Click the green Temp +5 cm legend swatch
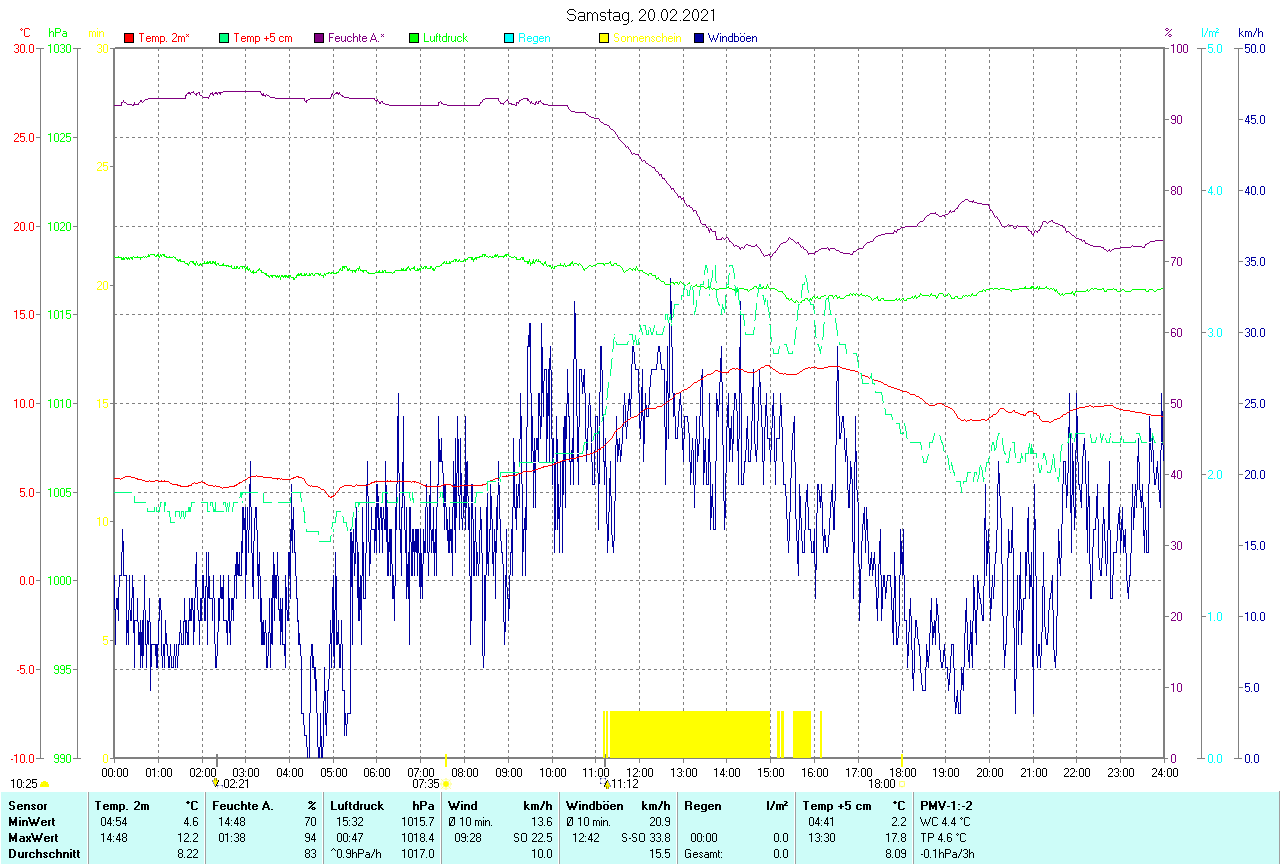 [223, 38]
